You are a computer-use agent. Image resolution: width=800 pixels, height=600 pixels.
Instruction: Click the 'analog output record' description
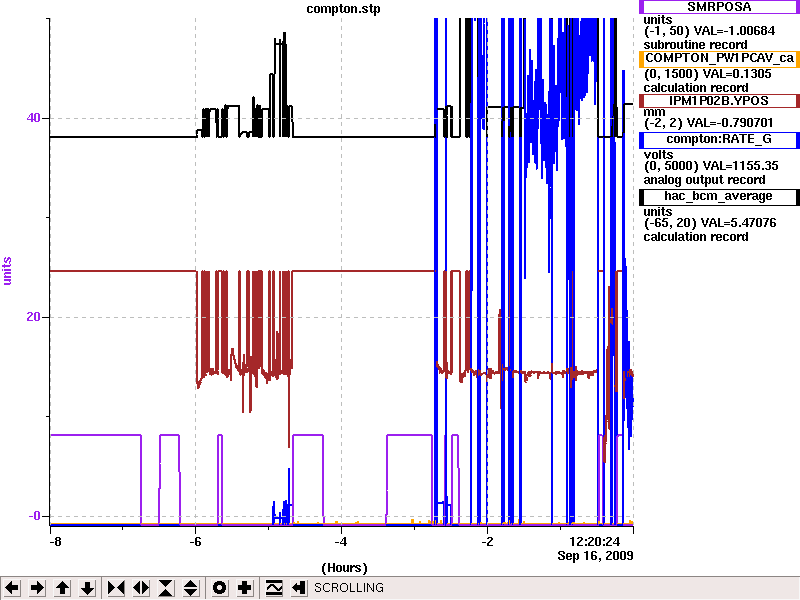(704, 180)
